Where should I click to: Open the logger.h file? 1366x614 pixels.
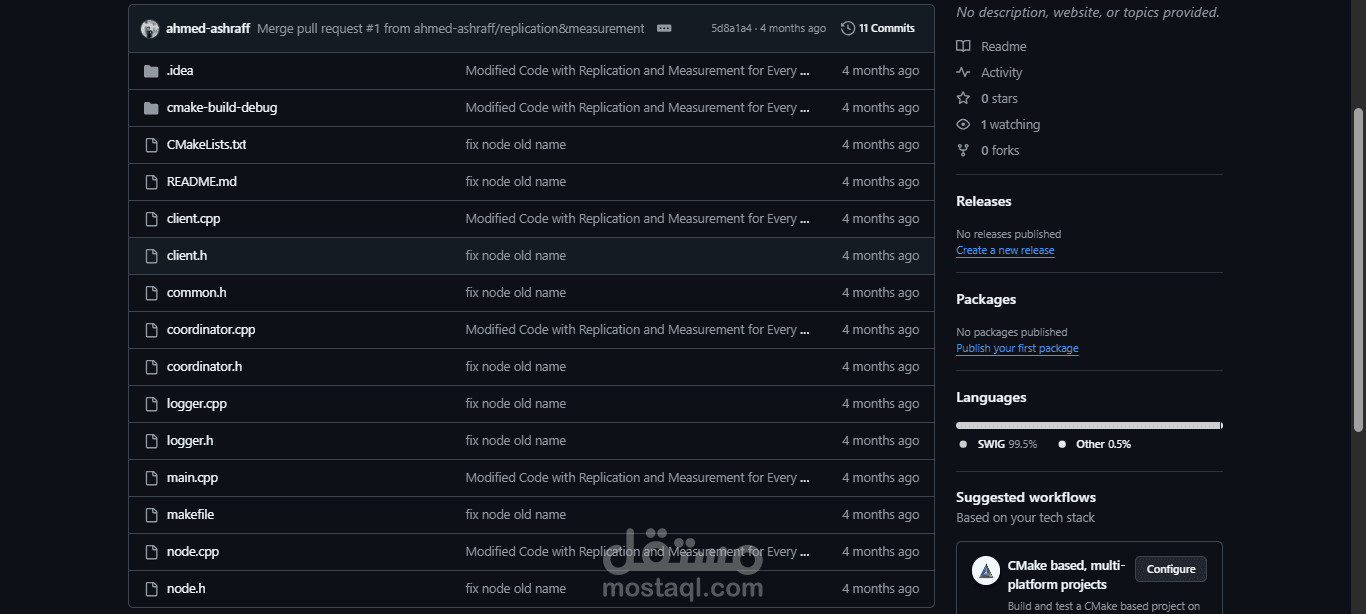tap(190, 441)
